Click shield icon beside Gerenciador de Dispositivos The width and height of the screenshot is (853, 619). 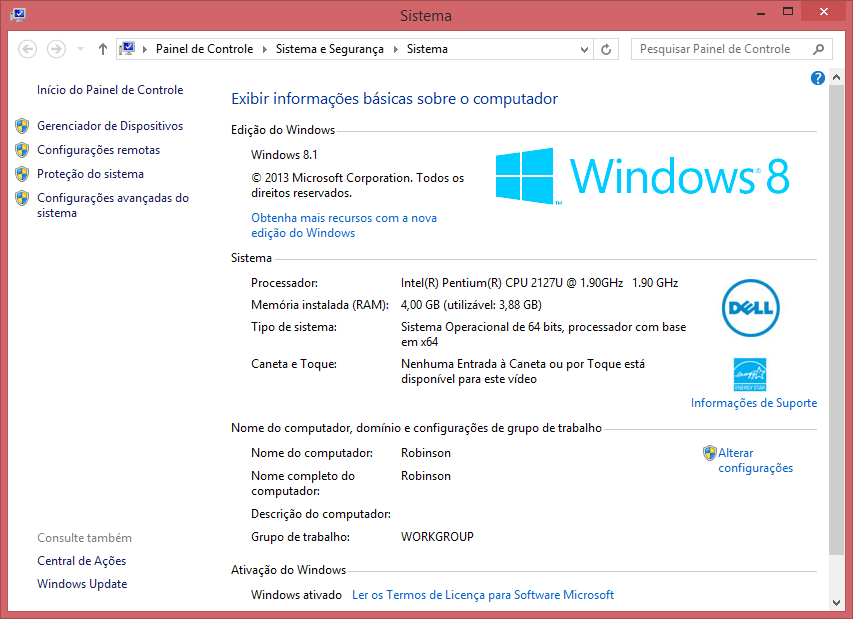(22, 126)
